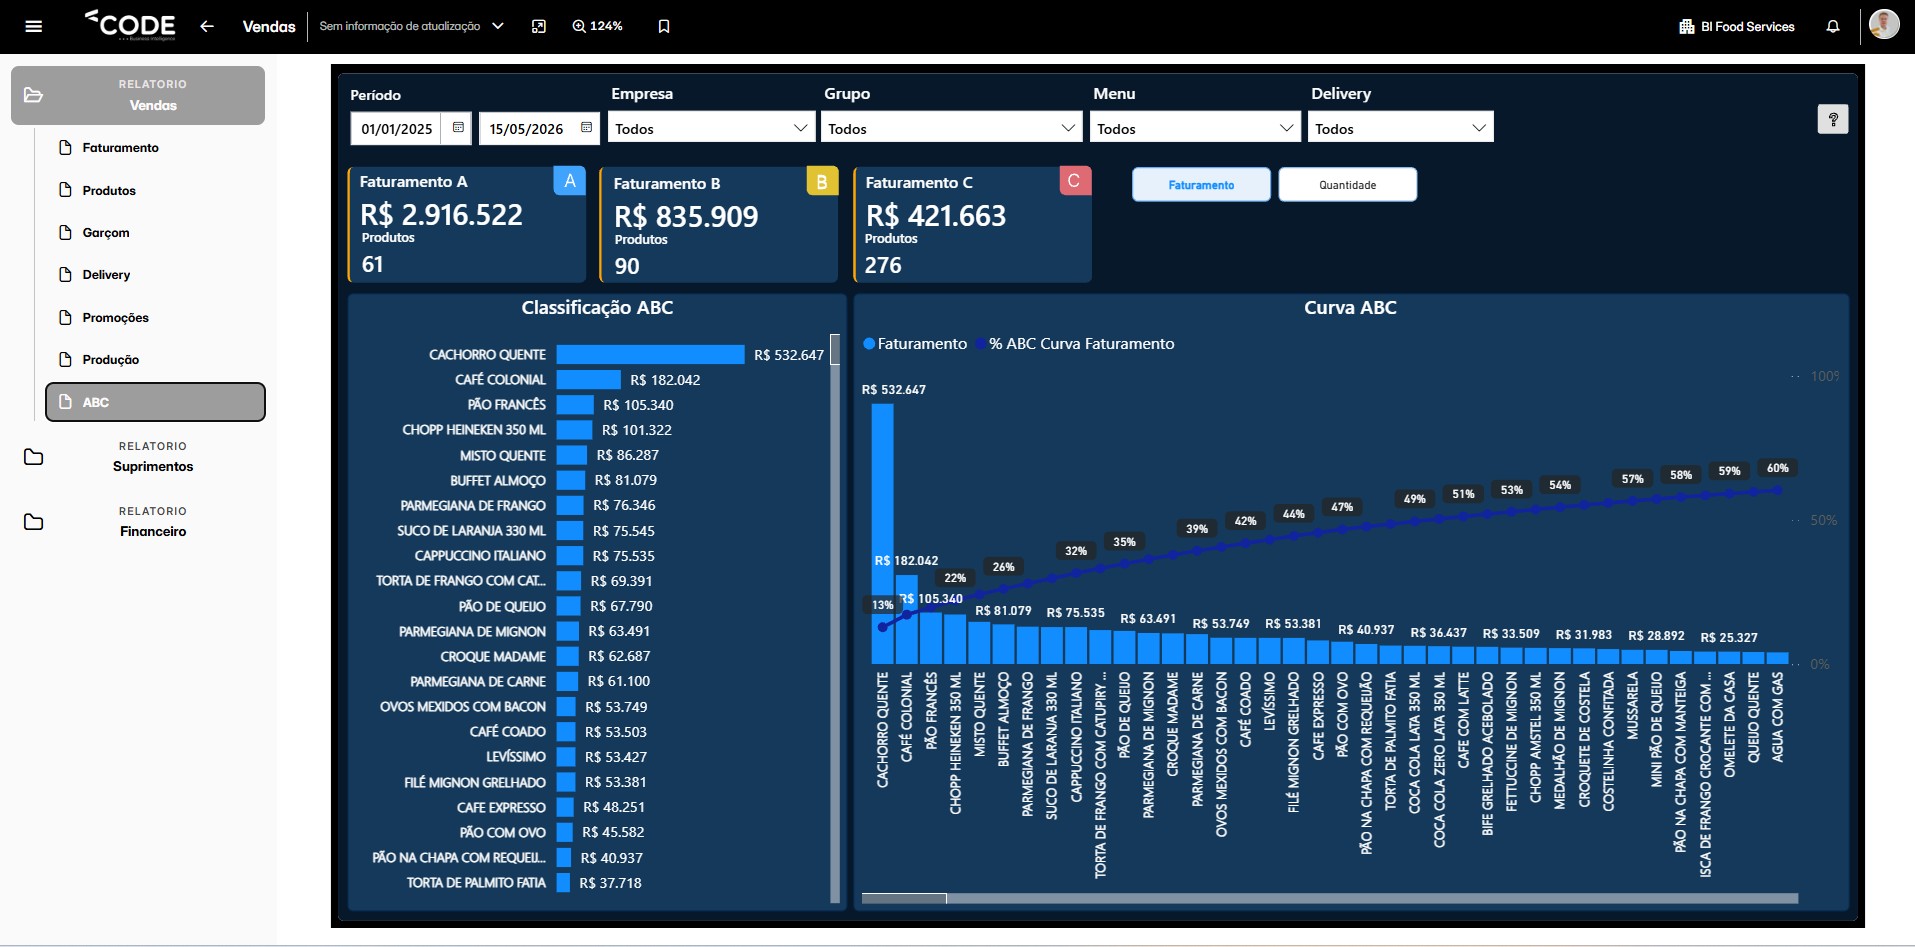Click the Faturamento A badge
This screenshot has width=1915, height=947.
570,181
